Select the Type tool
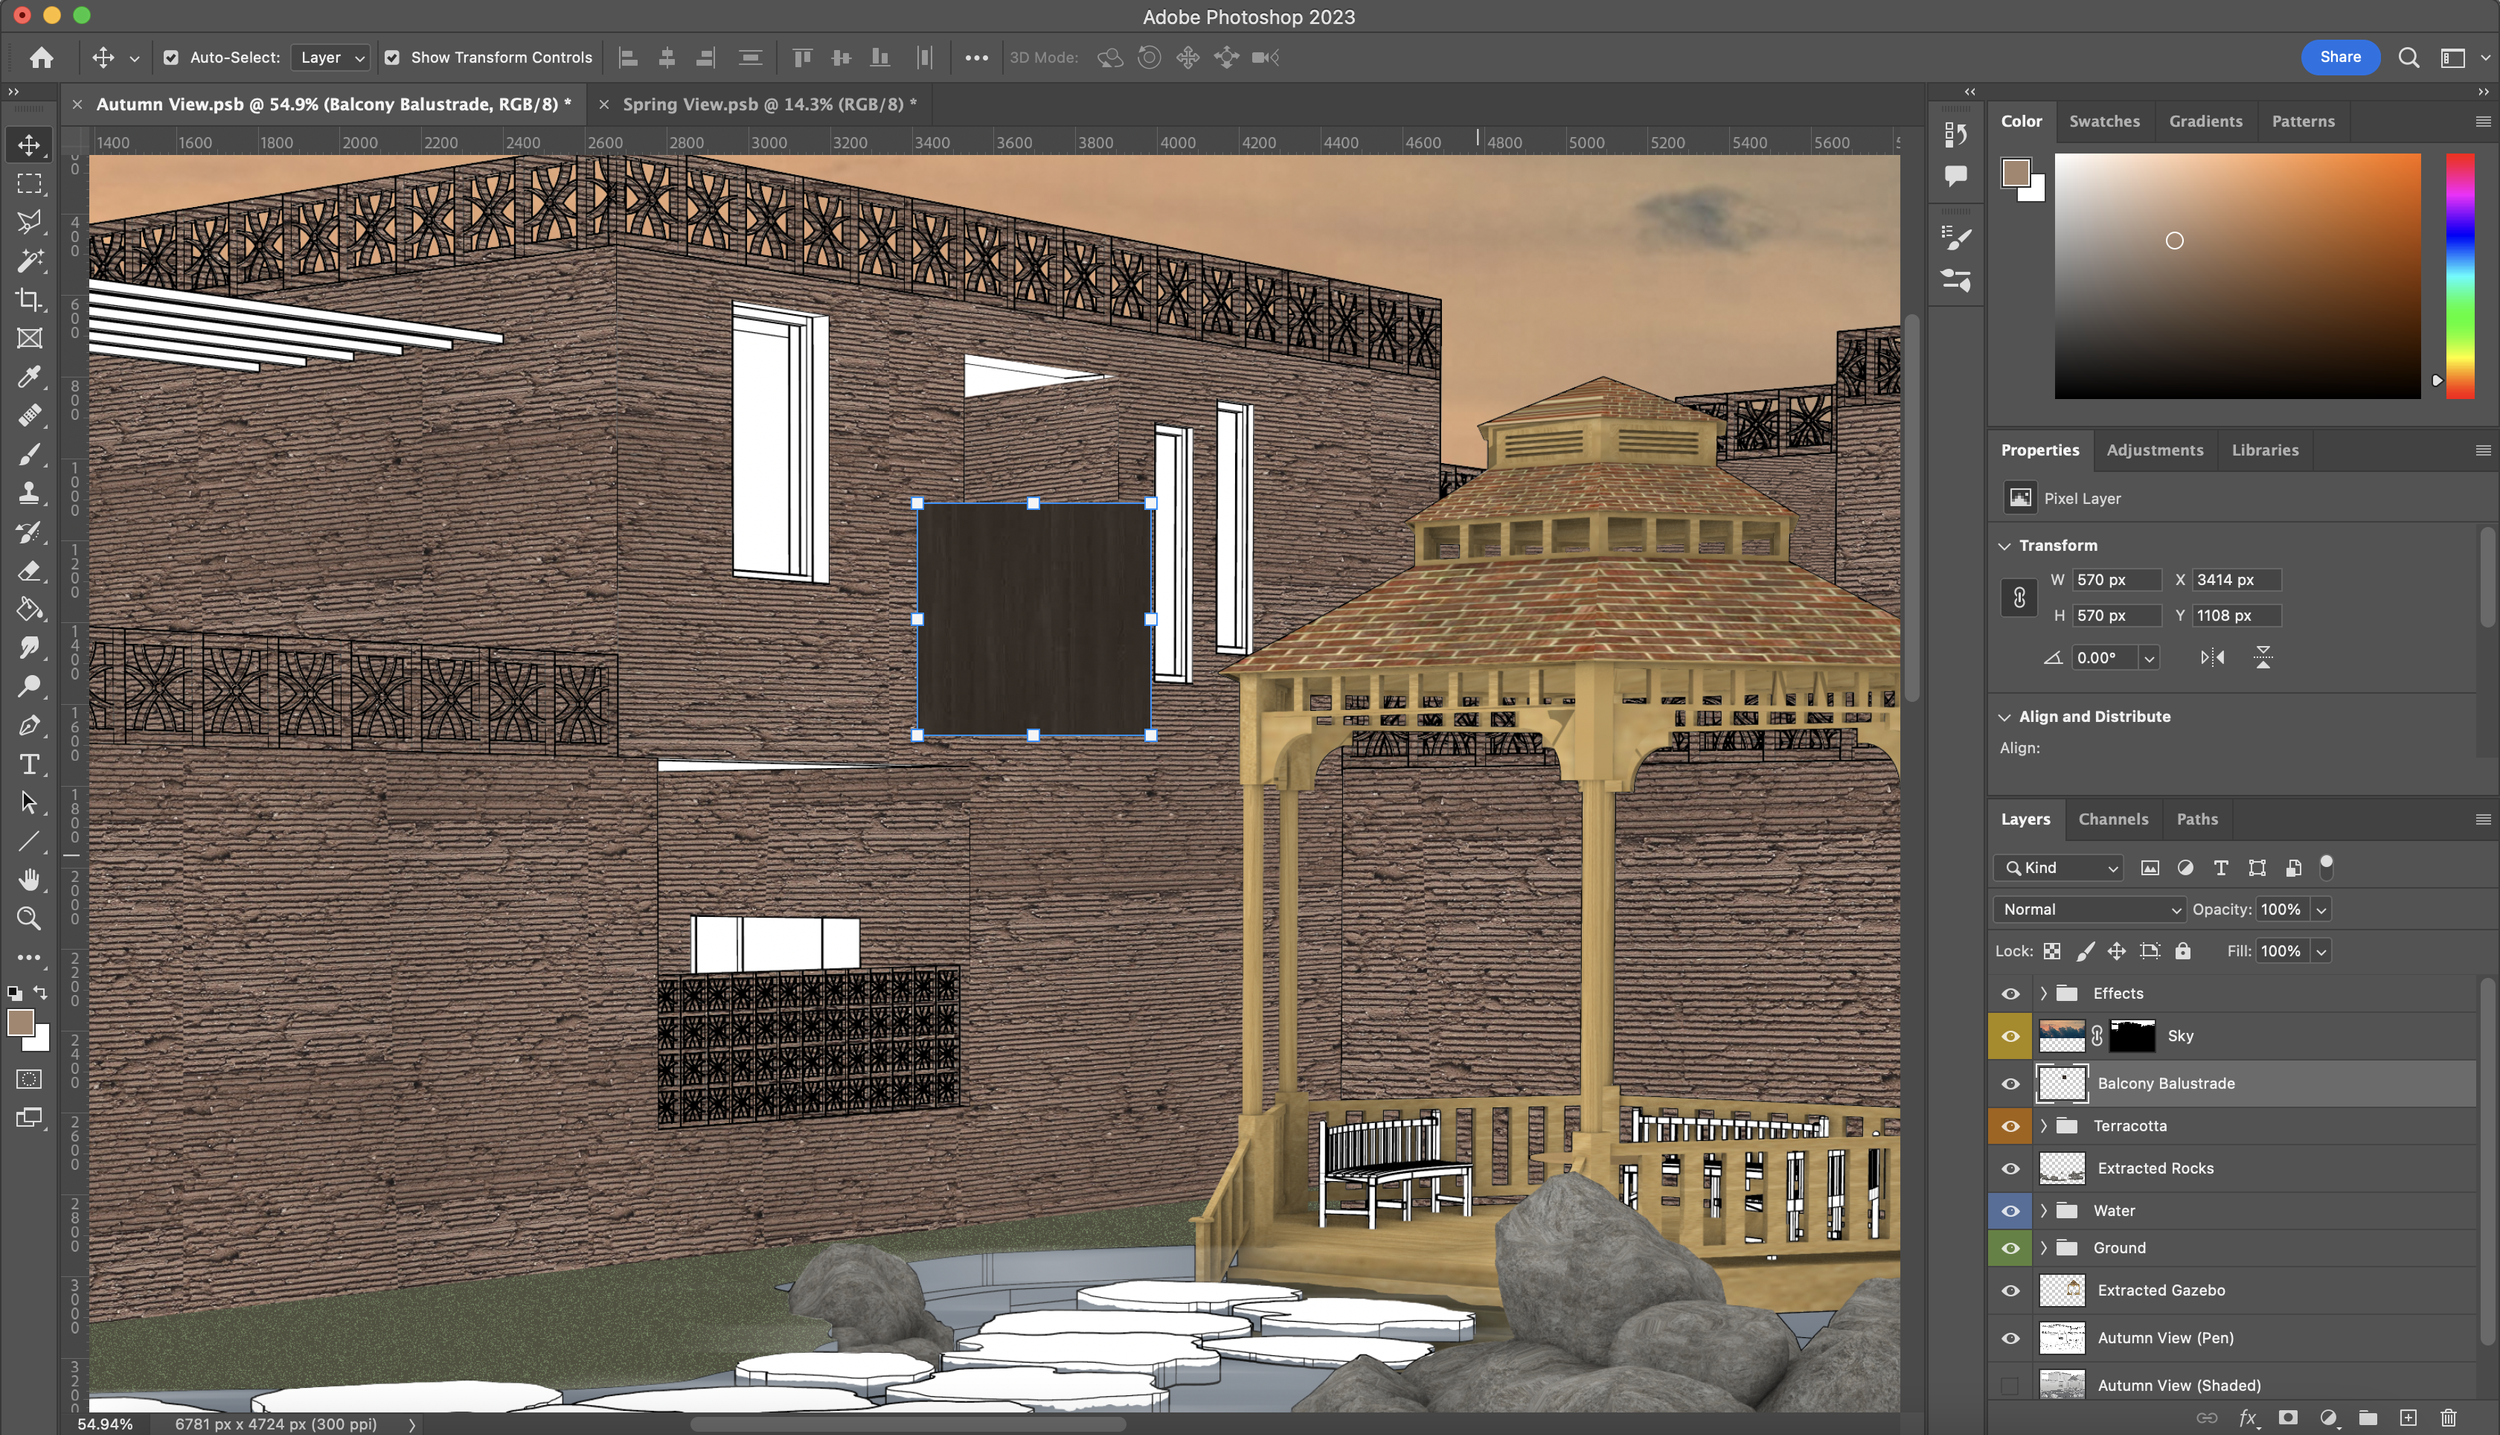2500x1435 pixels. tap(29, 764)
